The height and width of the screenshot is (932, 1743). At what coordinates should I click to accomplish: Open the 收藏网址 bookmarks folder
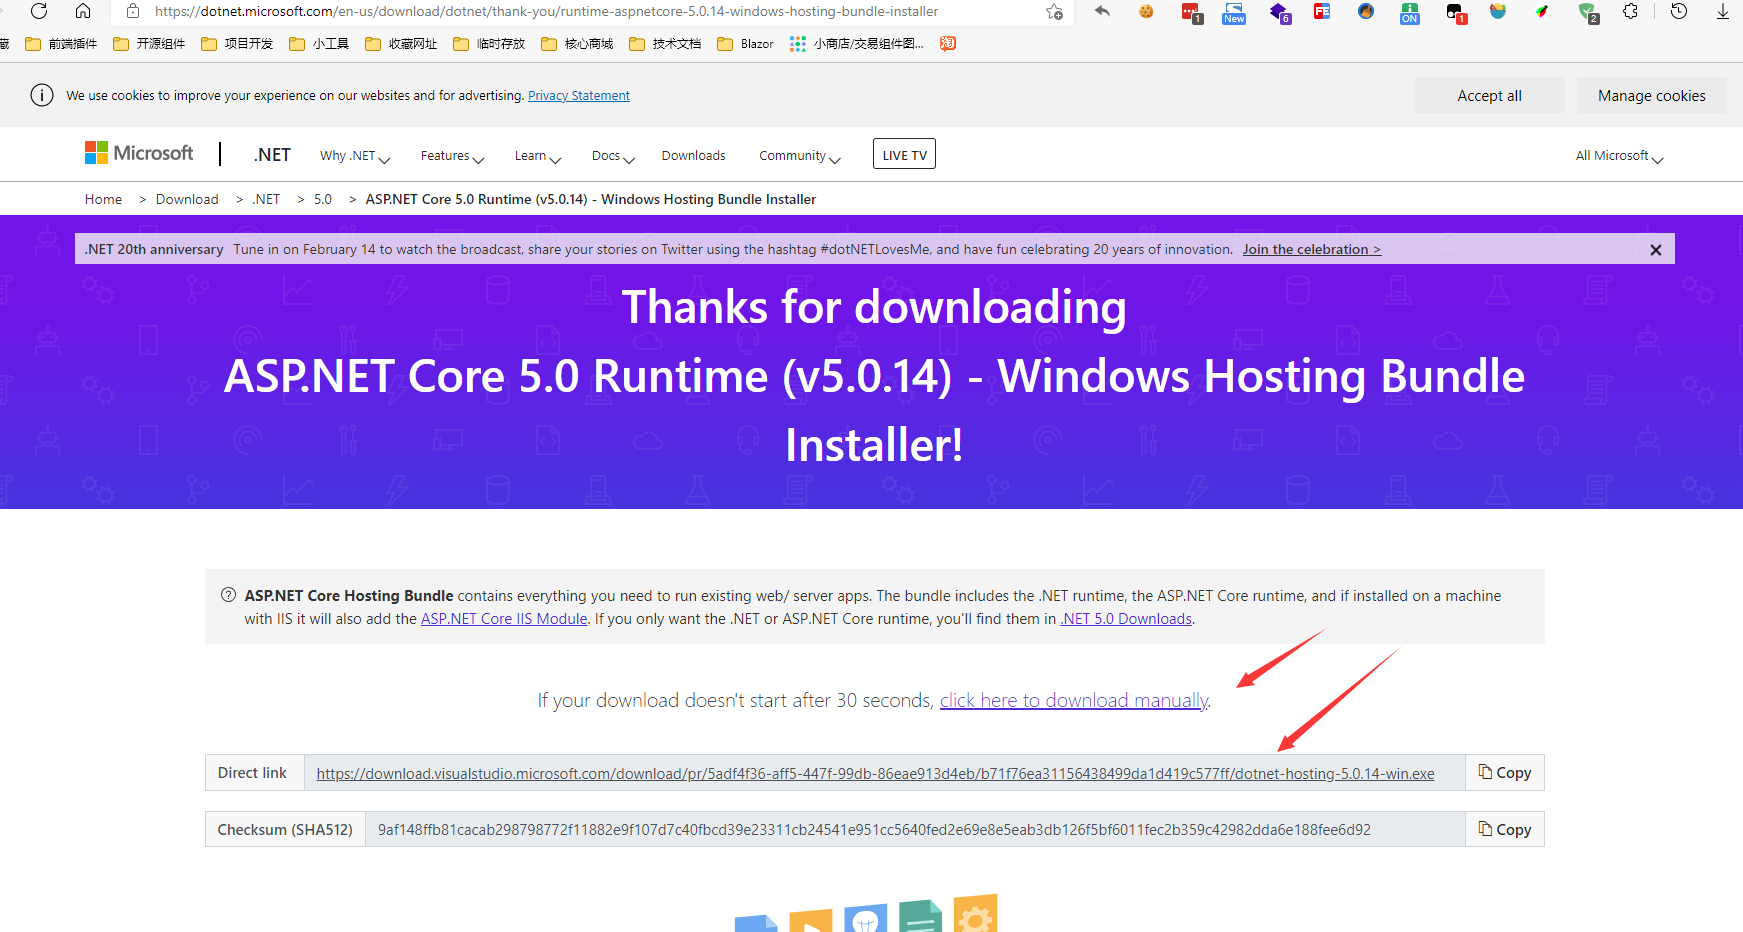tap(401, 43)
